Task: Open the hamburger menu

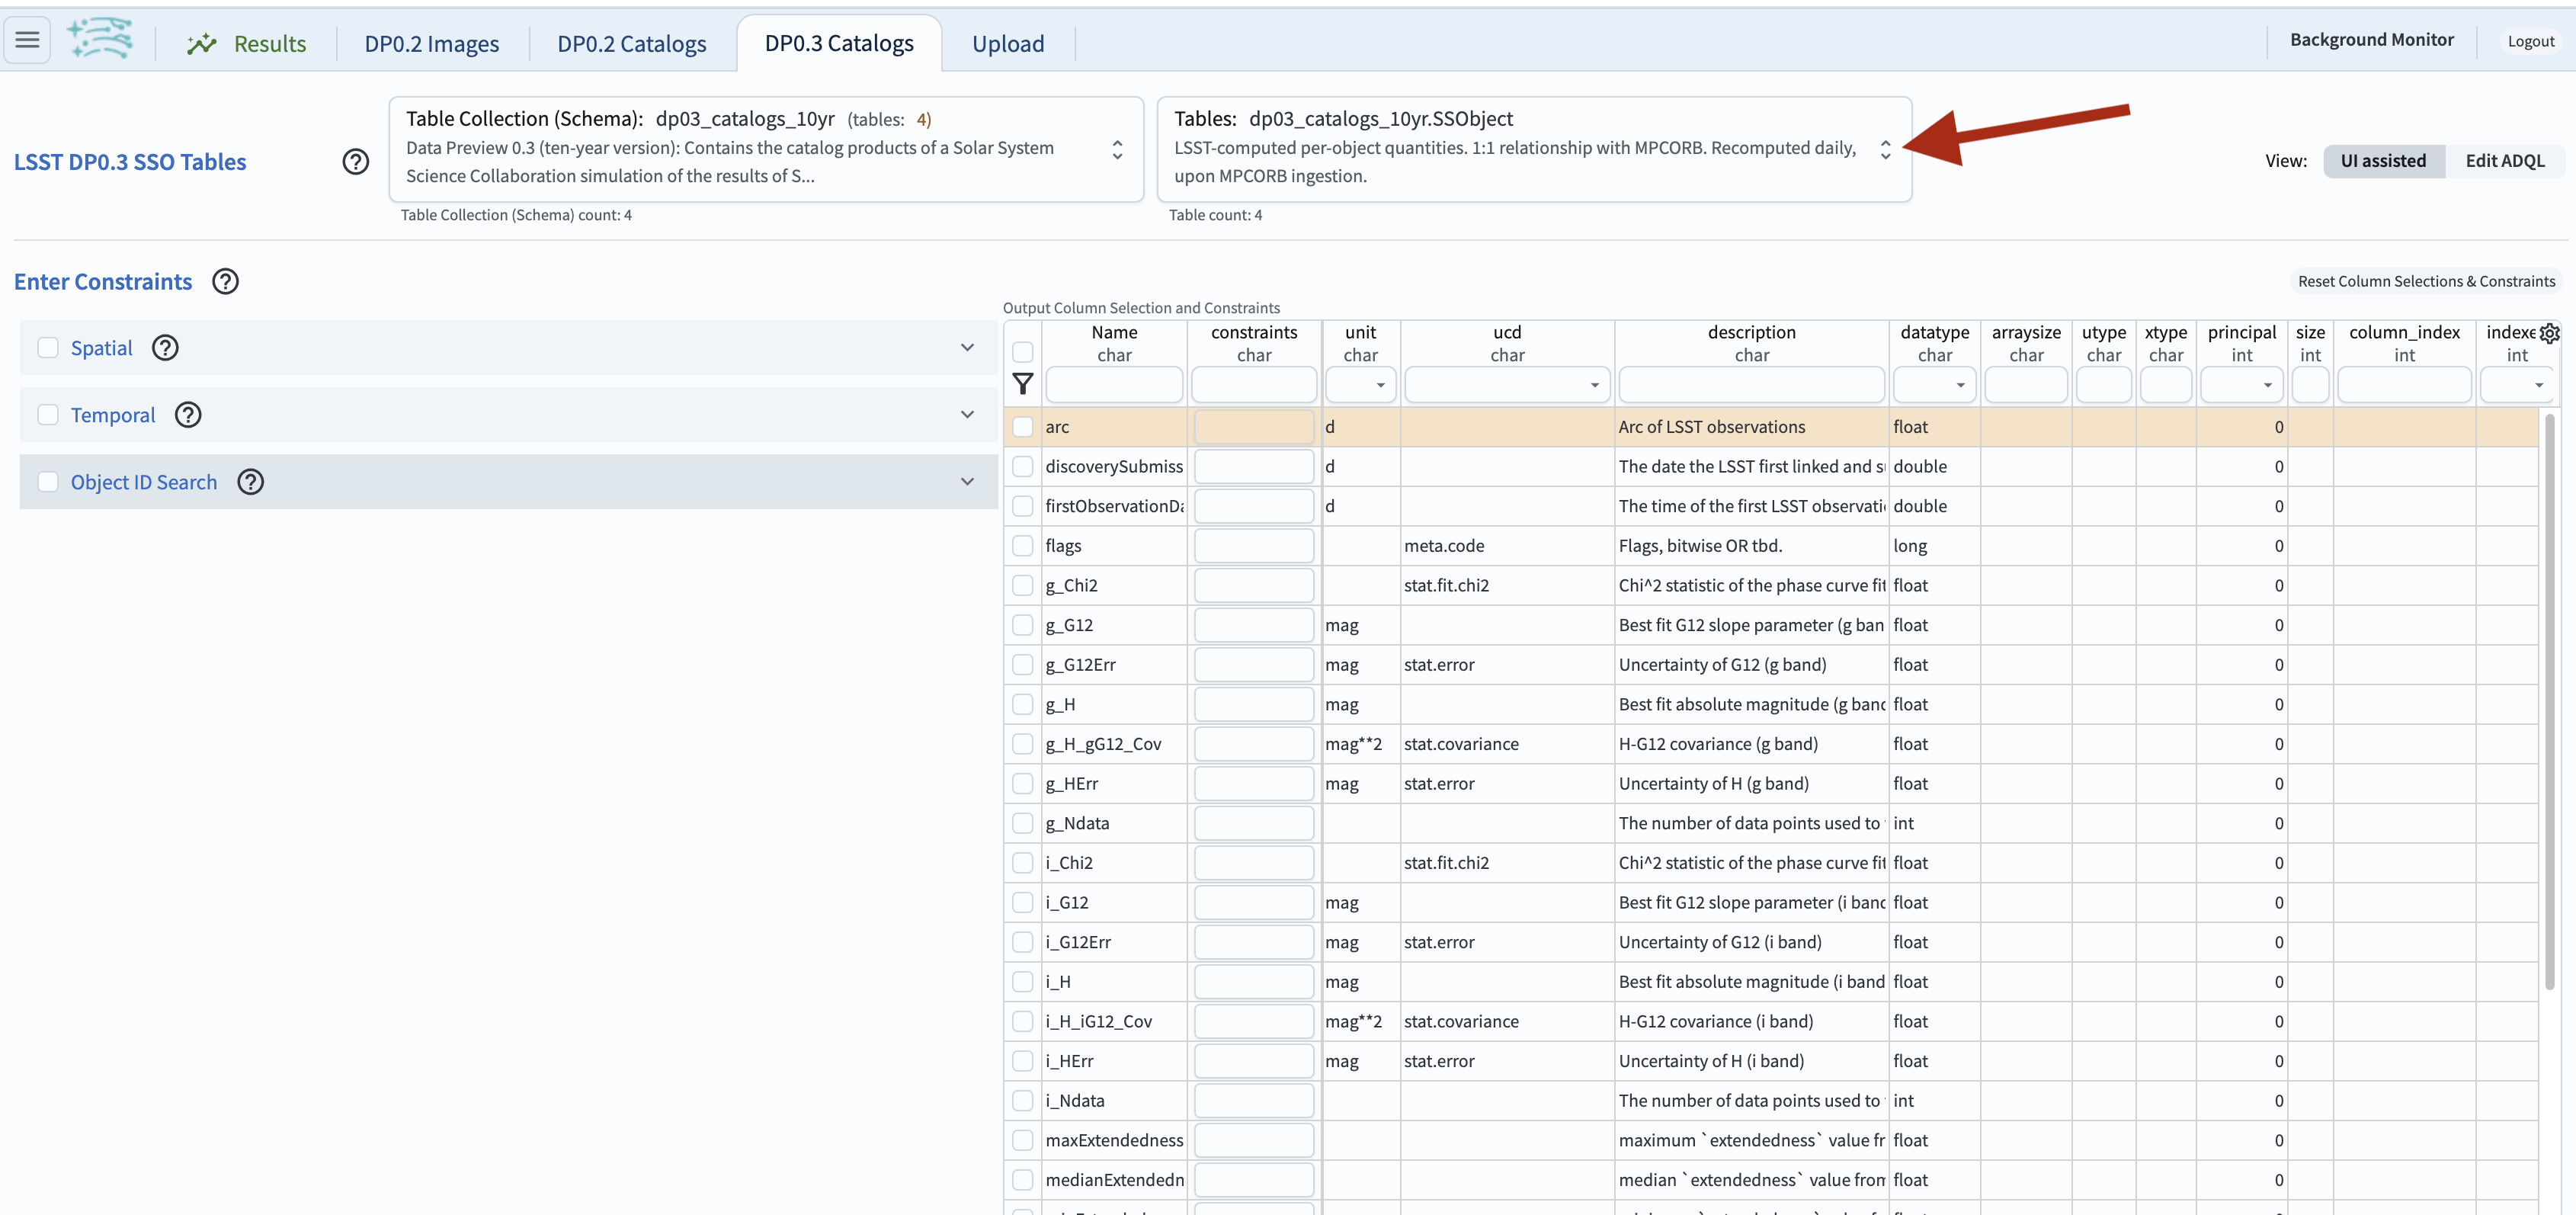Action: [x=27, y=41]
